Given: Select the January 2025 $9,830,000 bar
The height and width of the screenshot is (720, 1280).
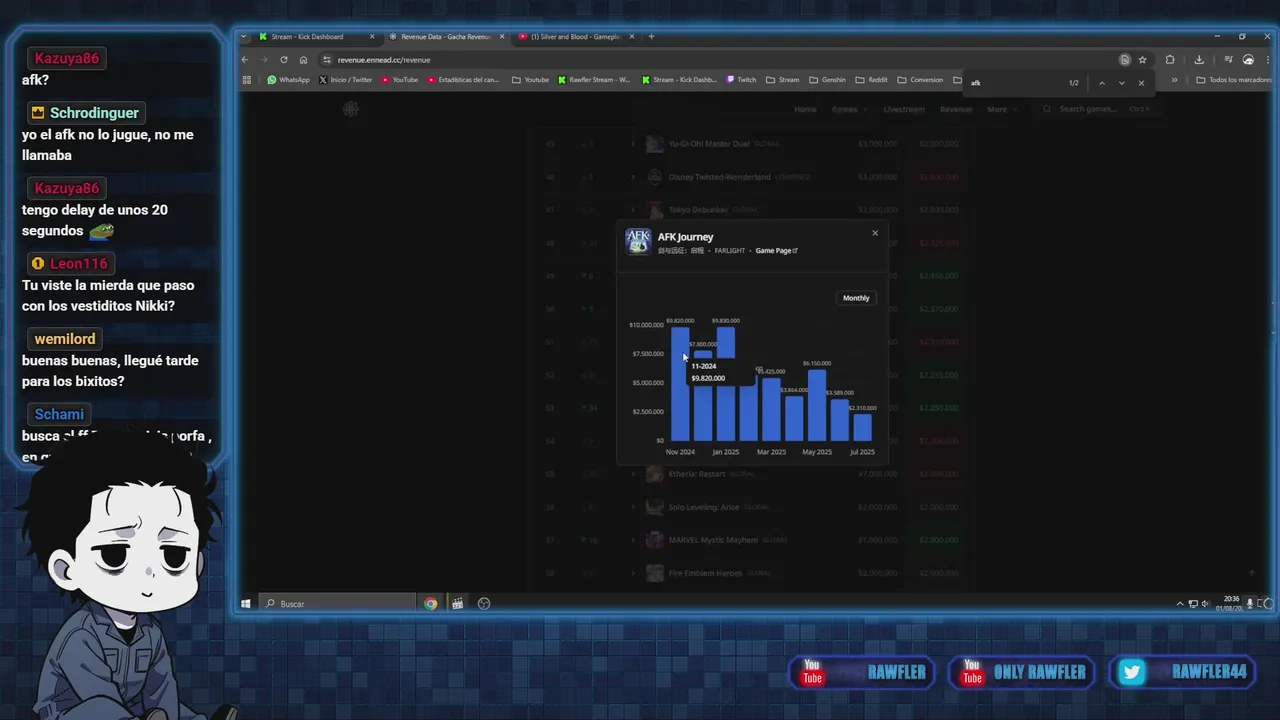Looking at the screenshot, I should click(725, 384).
